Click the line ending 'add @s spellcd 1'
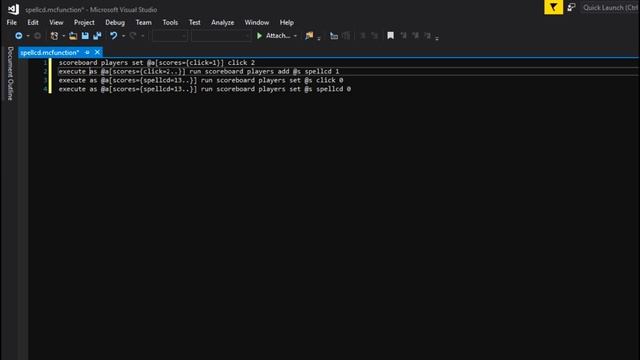The height and width of the screenshot is (360, 640). pyautogui.click(x=199, y=71)
